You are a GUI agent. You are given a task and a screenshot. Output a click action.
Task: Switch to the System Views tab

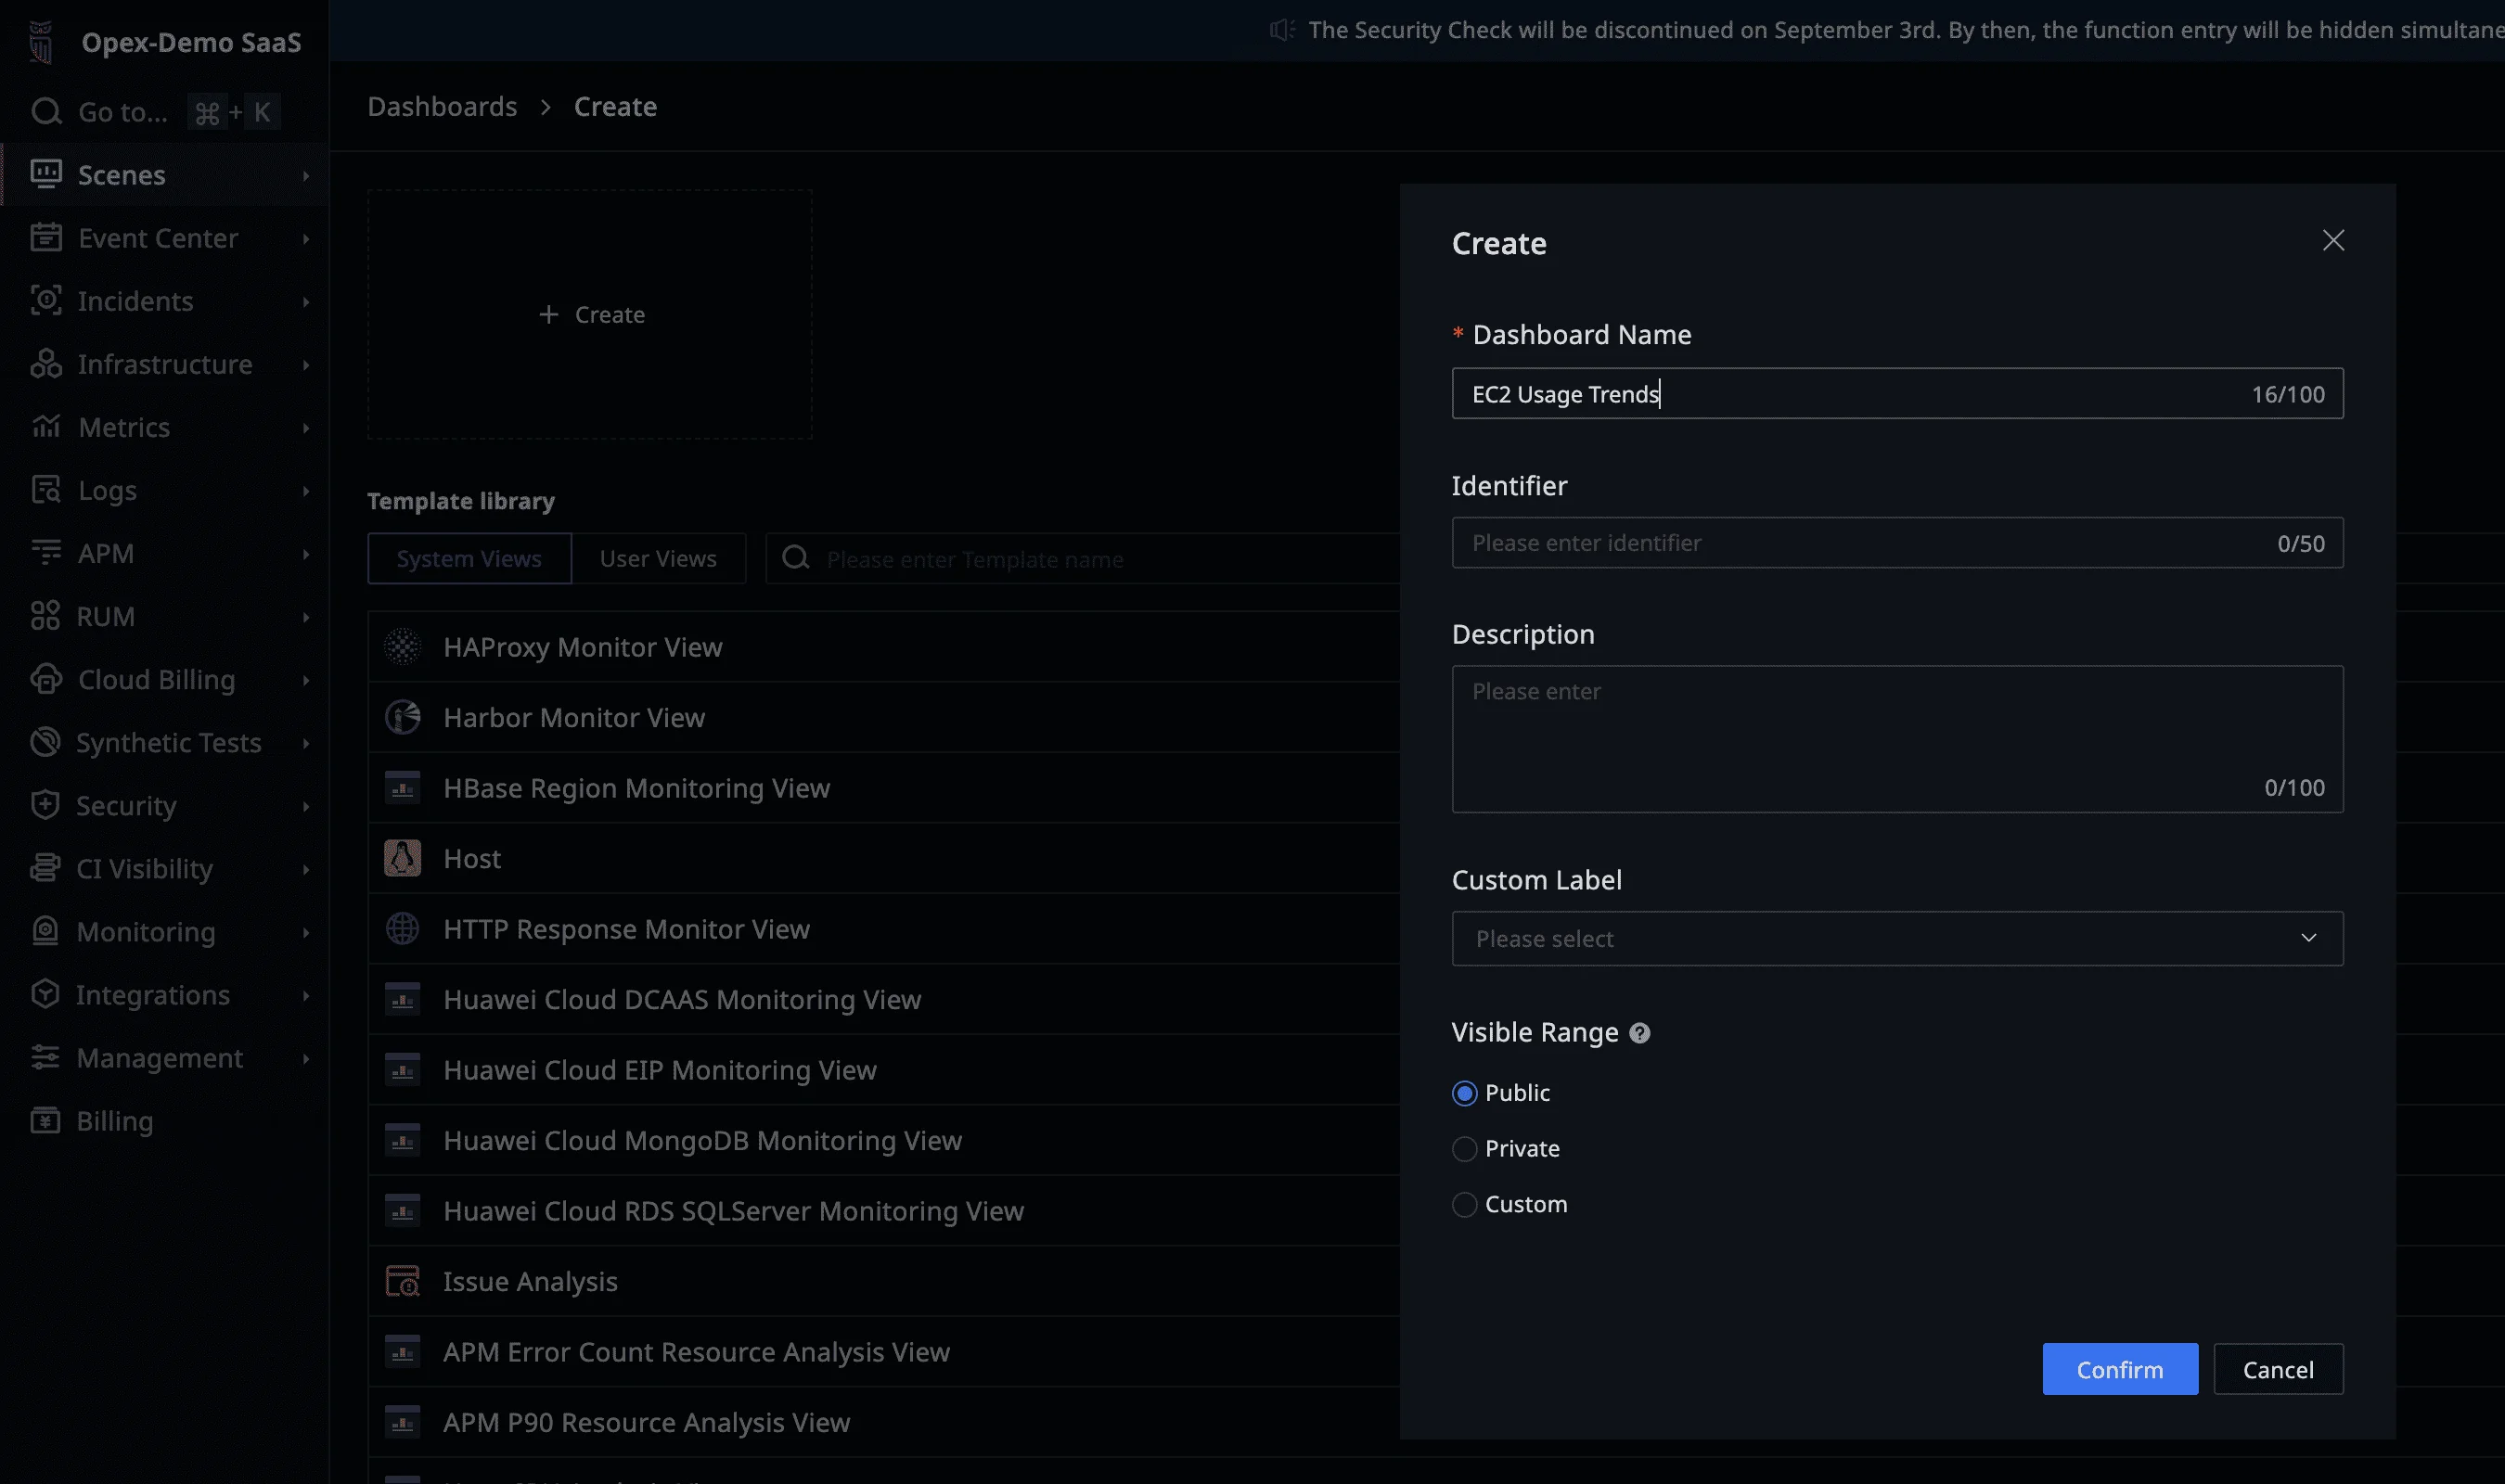click(x=469, y=558)
